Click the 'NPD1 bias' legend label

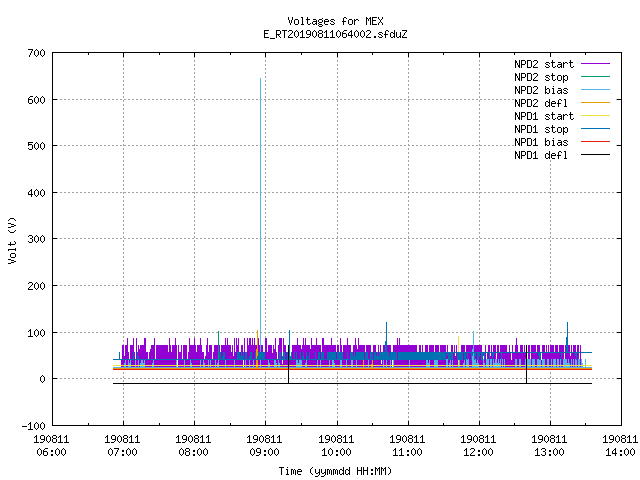point(541,142)
